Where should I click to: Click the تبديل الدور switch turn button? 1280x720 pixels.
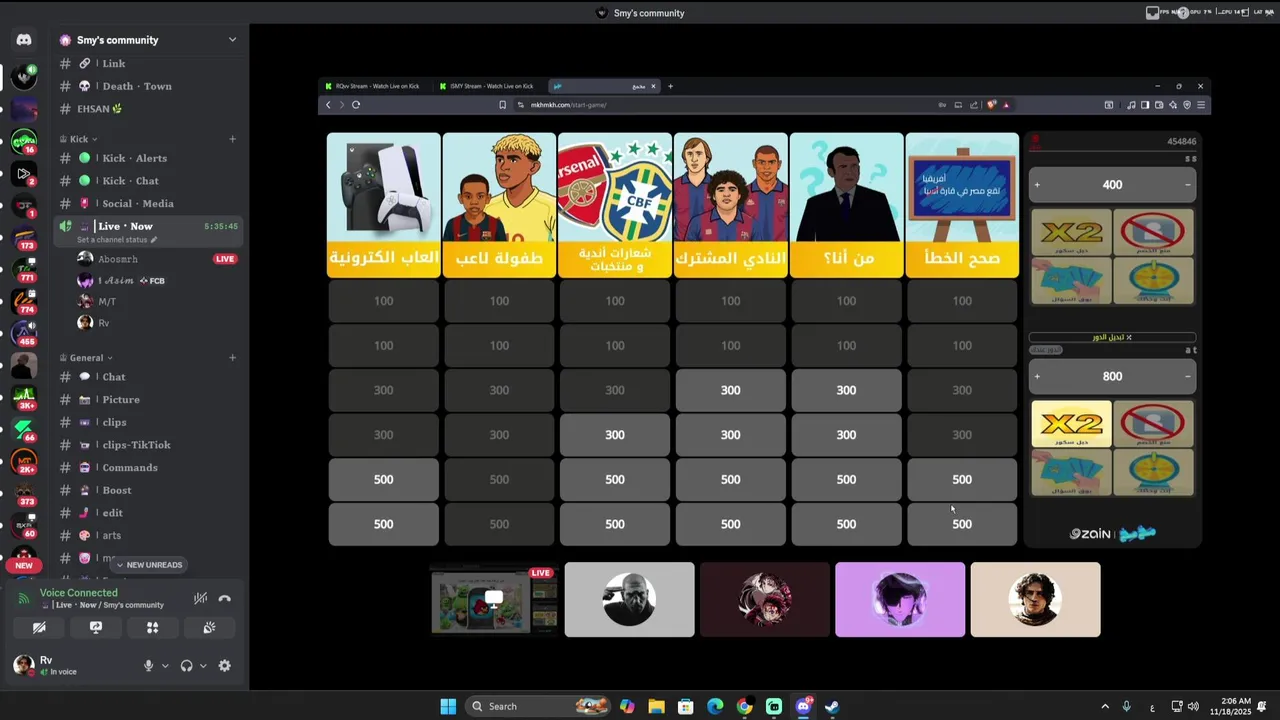(1113, 337)
